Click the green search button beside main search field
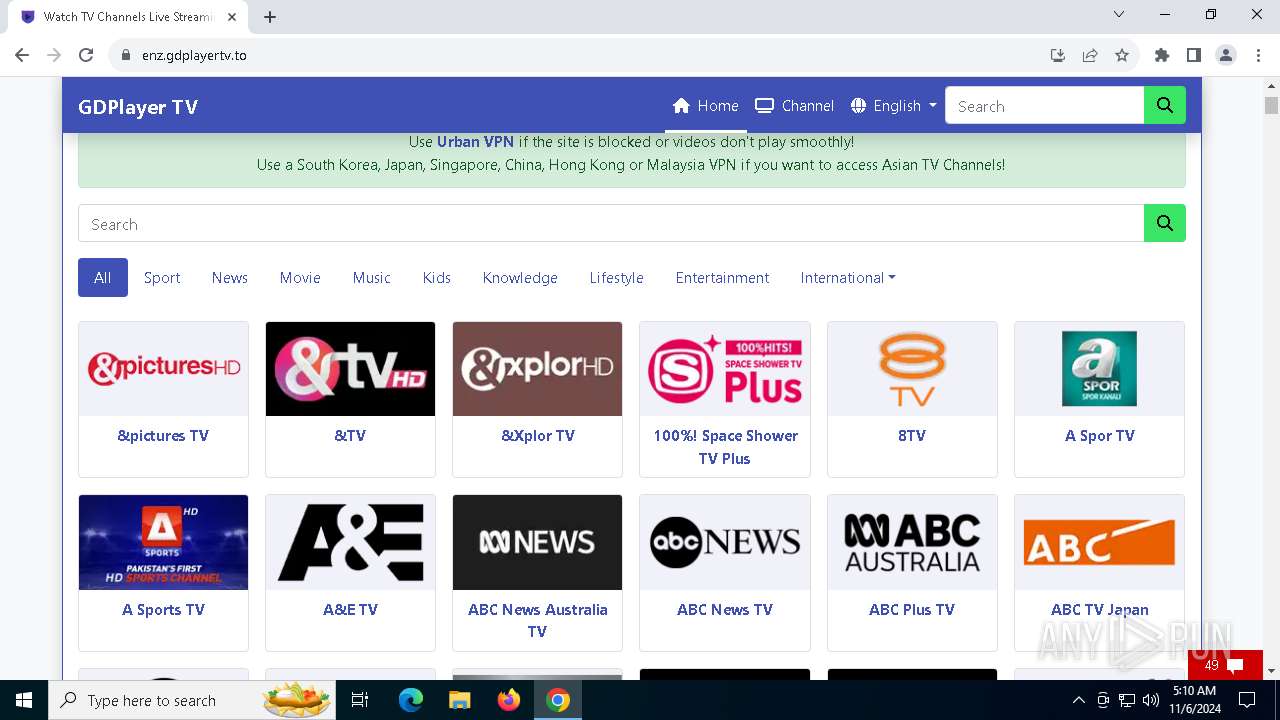Image resolution: width=1280 pixels, height=720 pixels. (x=1164, y=223)
